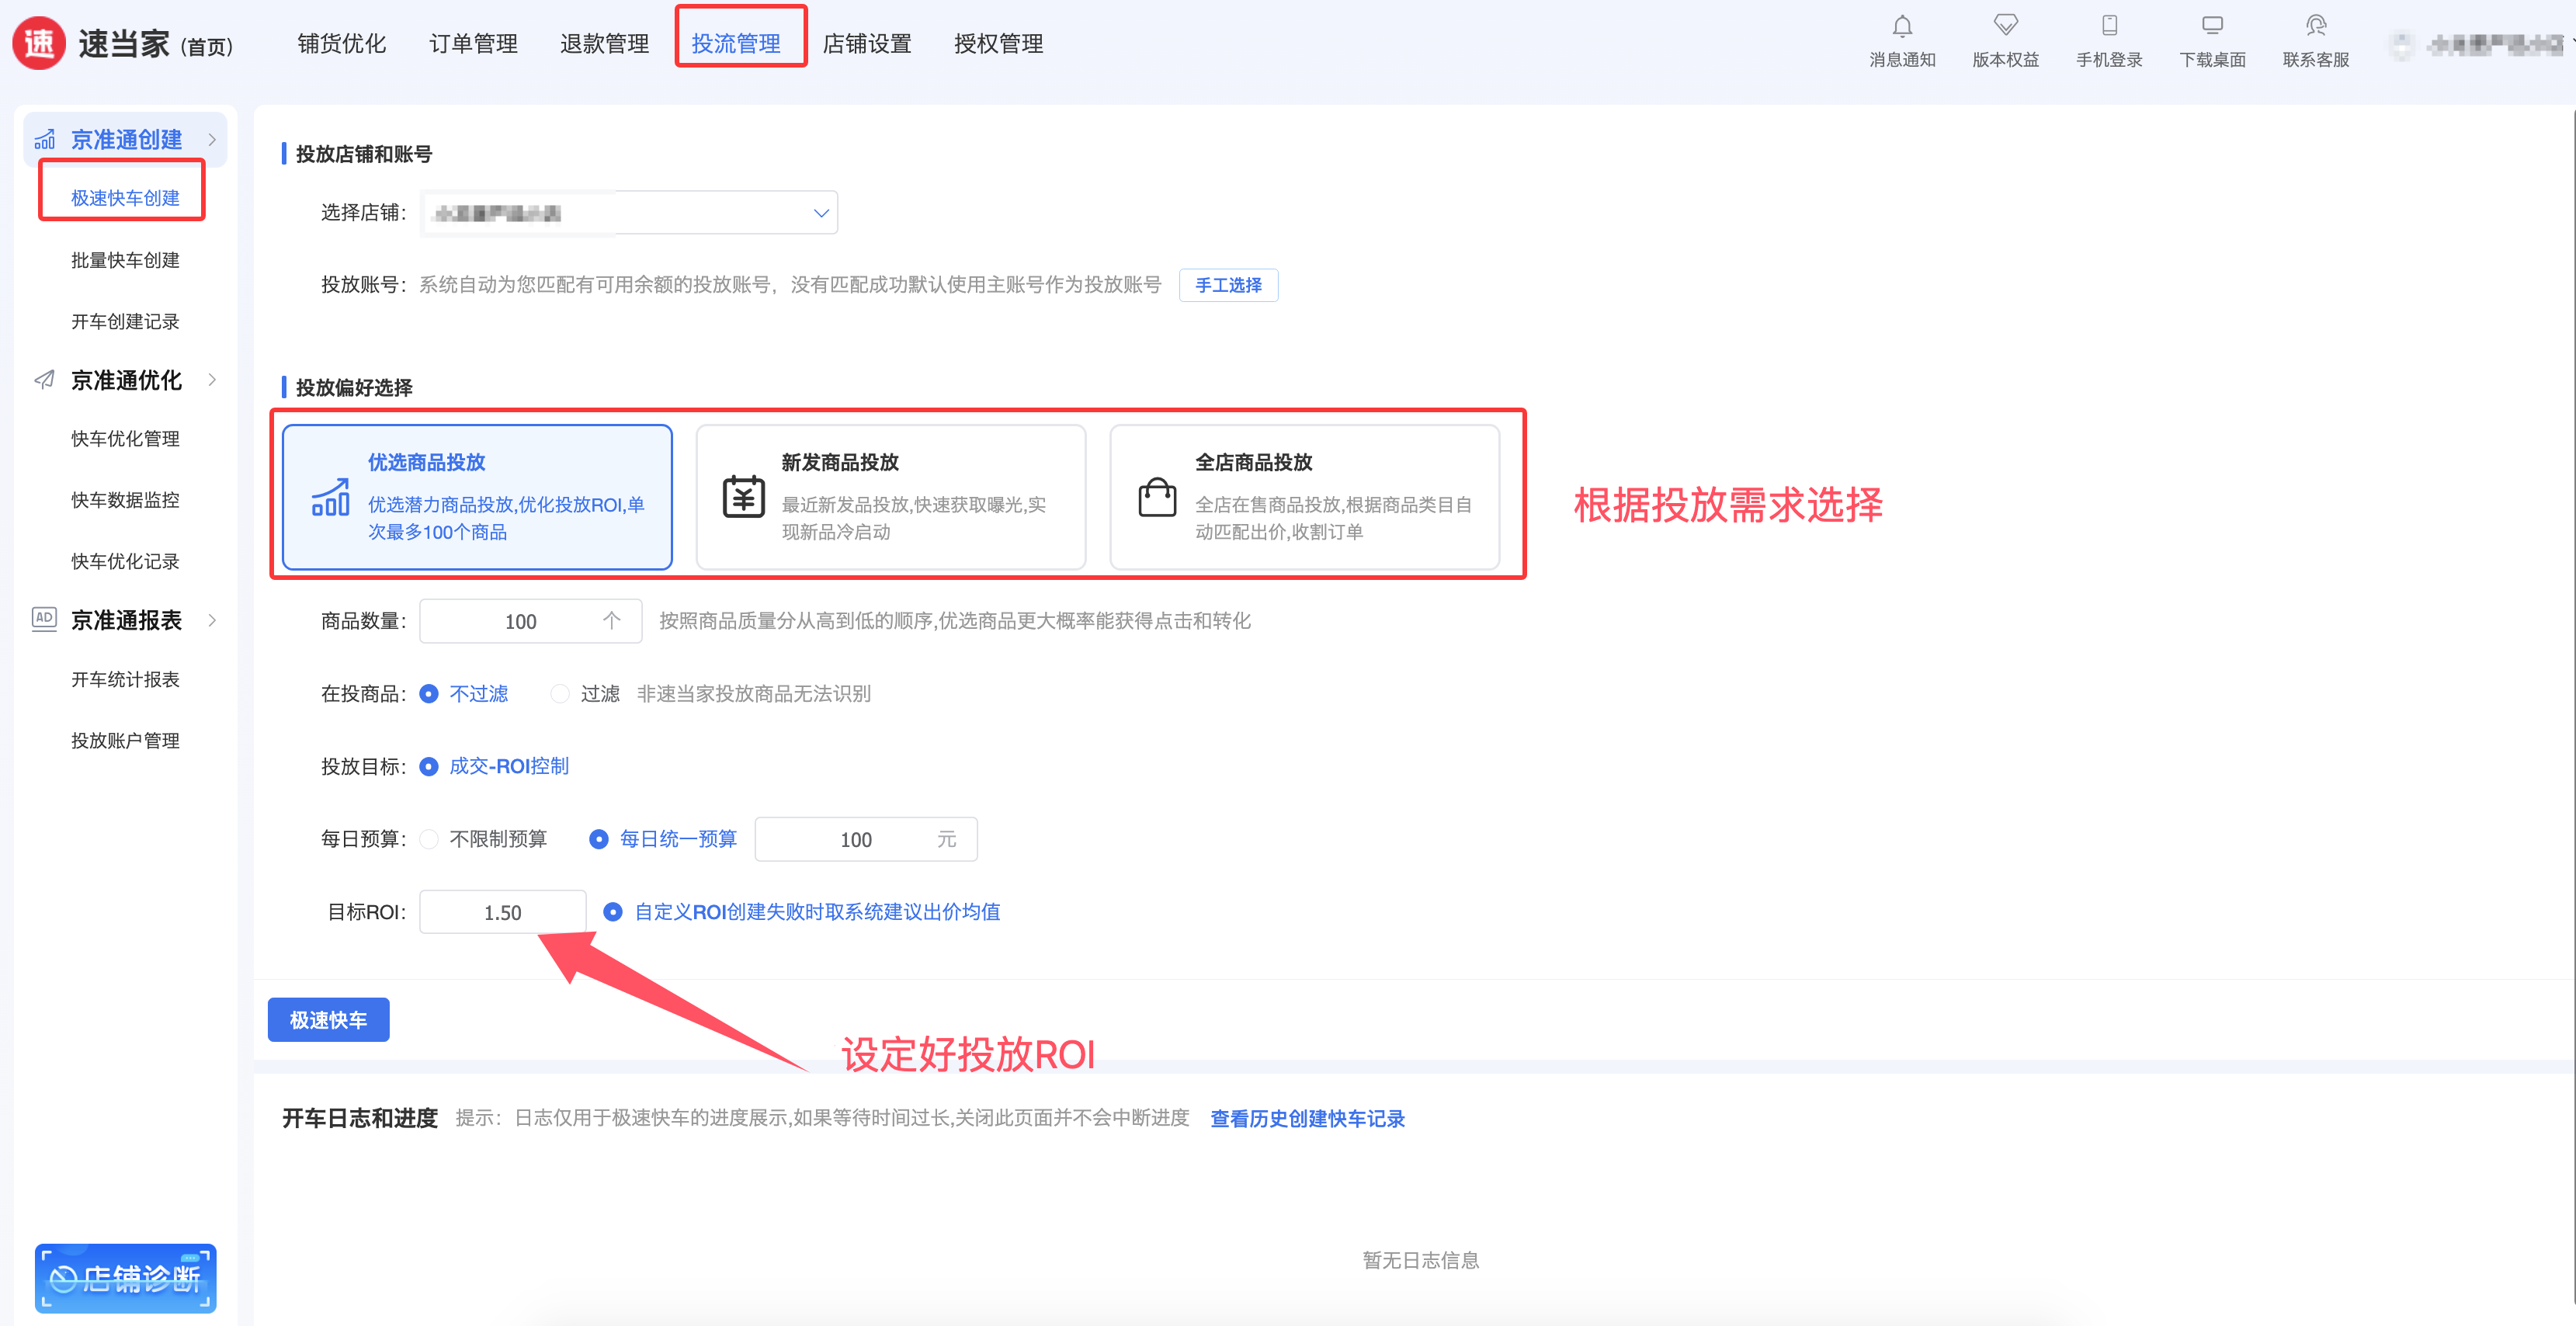The image size is (2576, 1326).
Task: Click the 目标ROI input field
Action: 502,912
